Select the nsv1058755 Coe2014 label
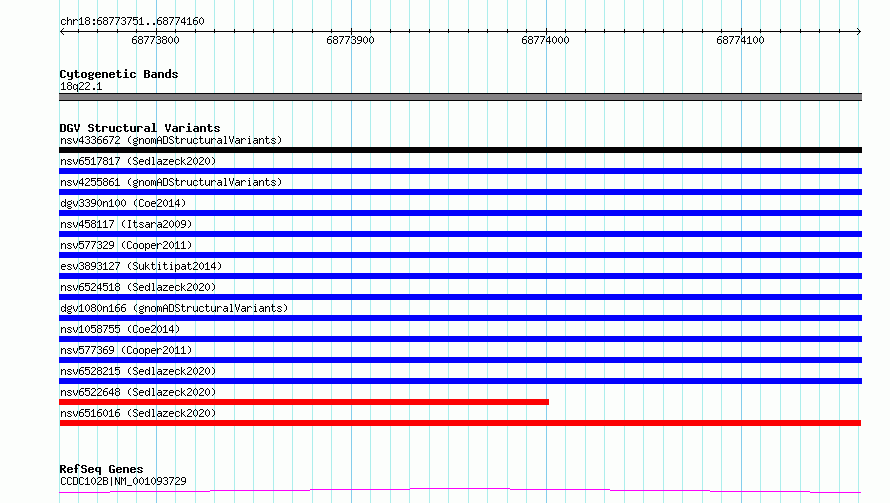 point(120,329)
